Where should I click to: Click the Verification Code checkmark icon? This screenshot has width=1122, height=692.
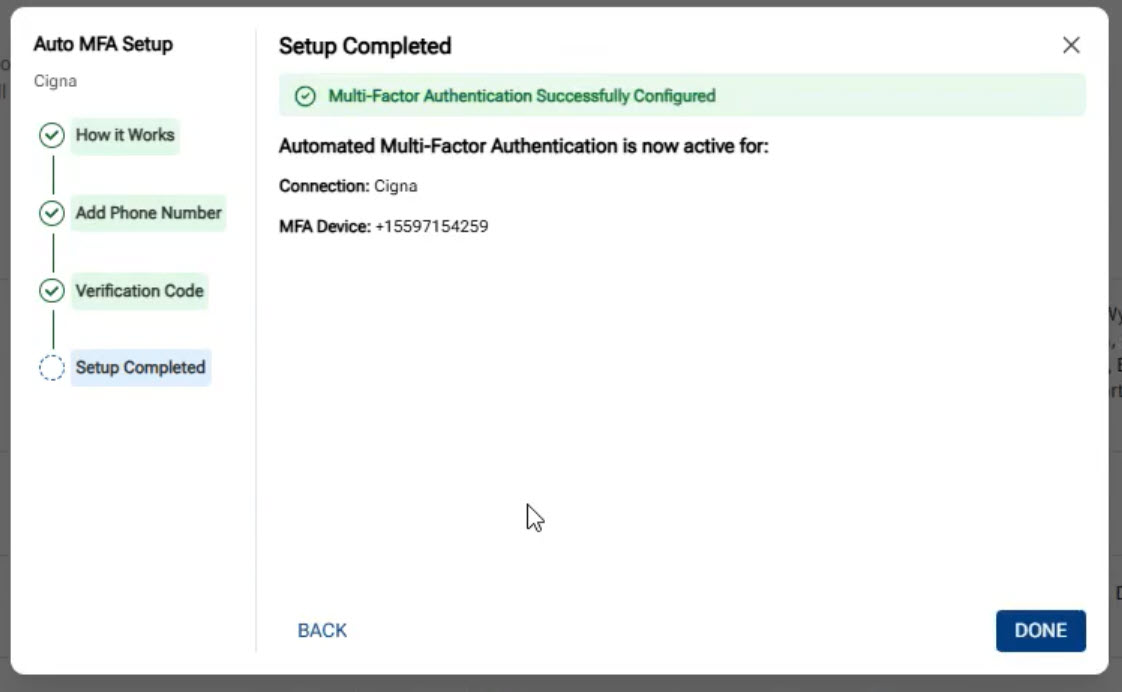click(x=52, y=291)
